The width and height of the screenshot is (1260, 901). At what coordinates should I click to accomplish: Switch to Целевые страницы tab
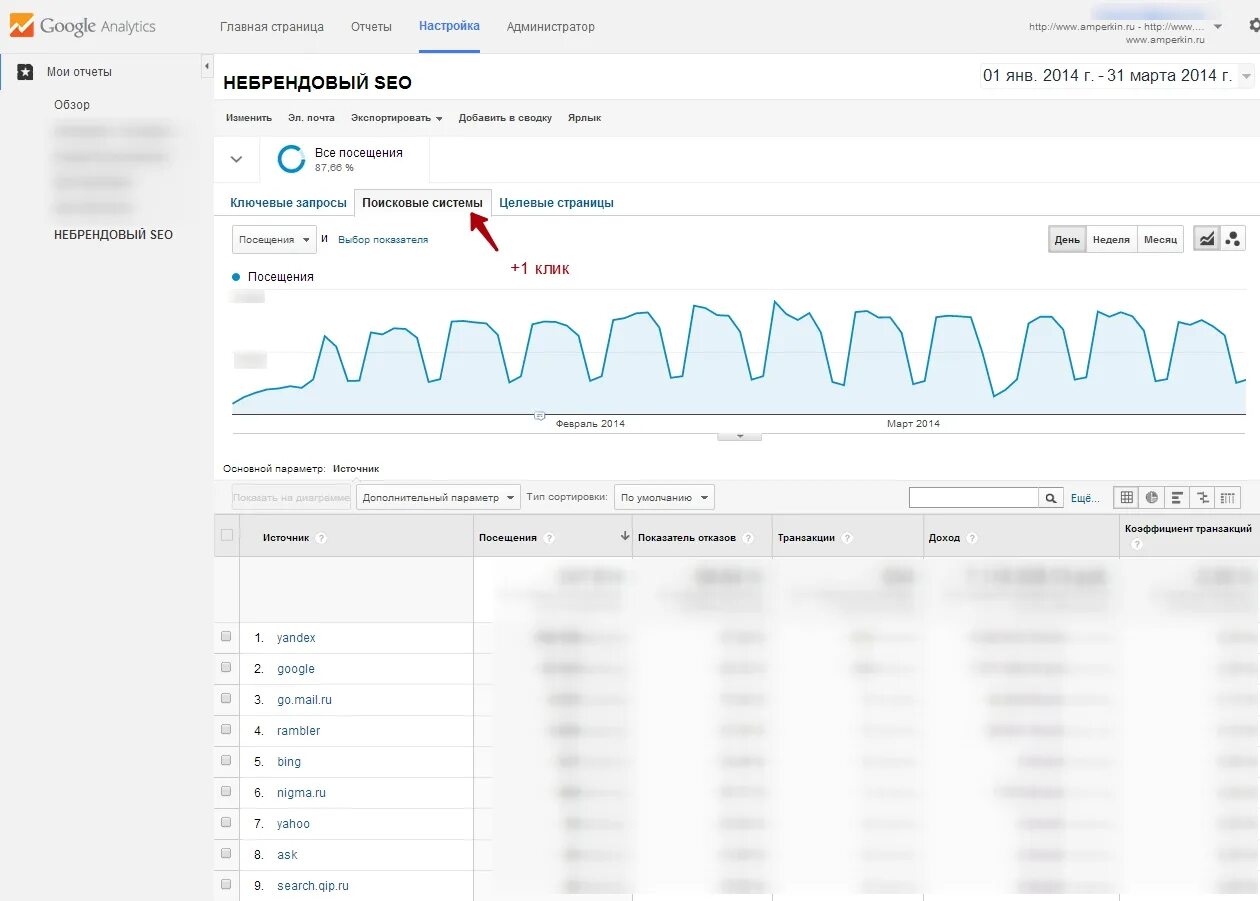tap(556, 203)
